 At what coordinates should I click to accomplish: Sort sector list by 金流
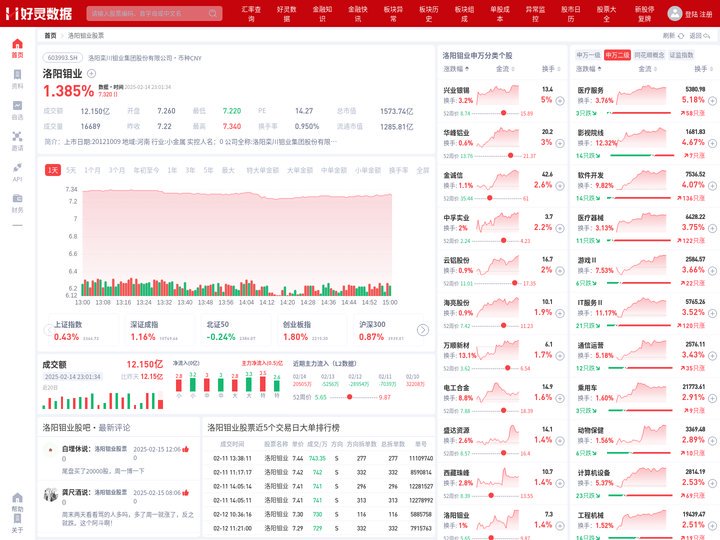647,69
